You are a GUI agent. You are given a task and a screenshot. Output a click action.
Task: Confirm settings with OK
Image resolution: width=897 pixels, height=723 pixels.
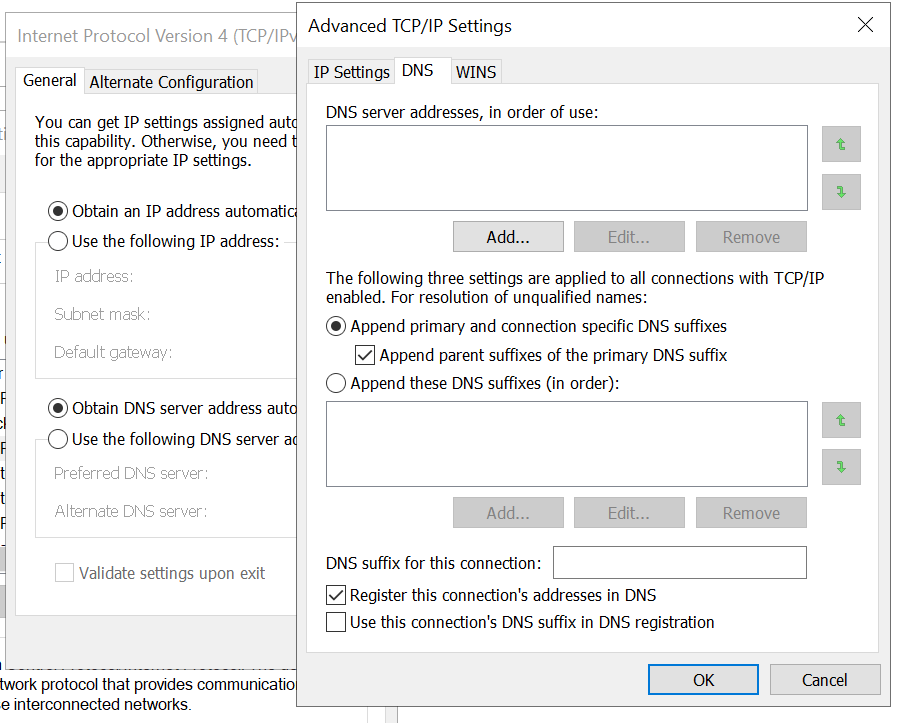point(703,679)
